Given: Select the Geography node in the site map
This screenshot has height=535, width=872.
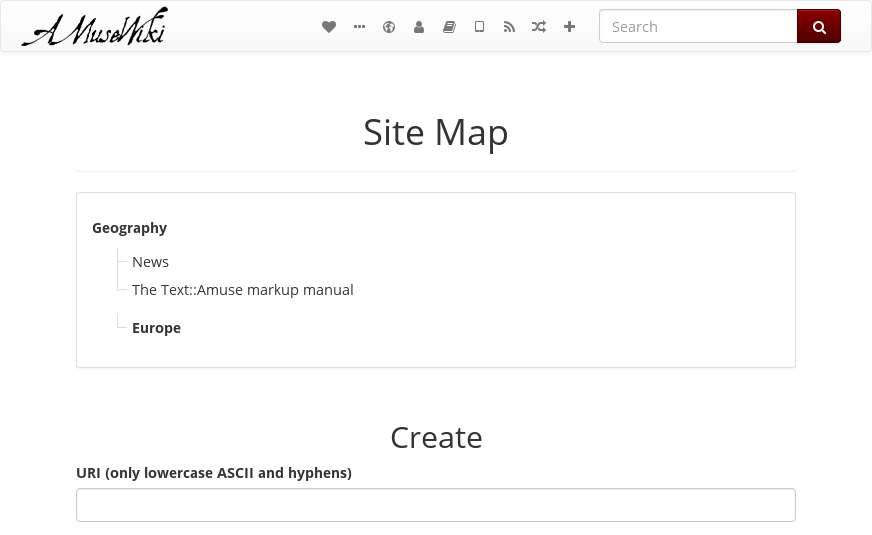Looking at the screenshot, I should tap(130, 228).
